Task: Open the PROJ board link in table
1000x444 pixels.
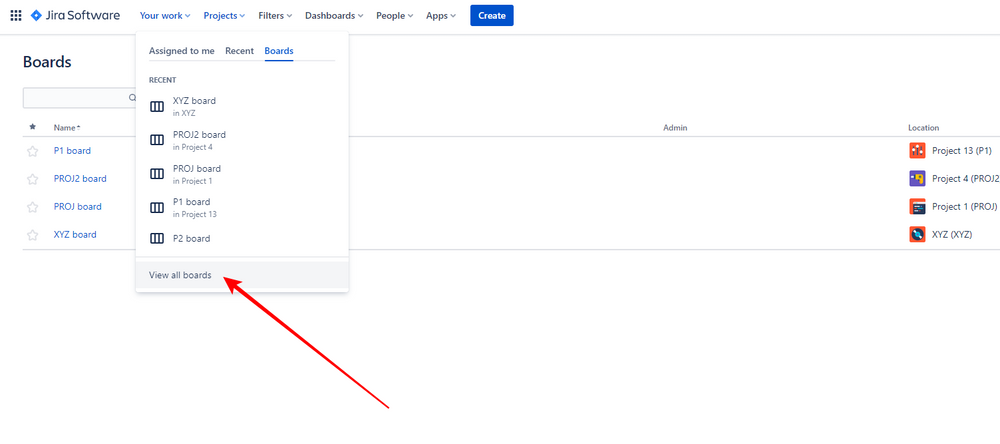Action: 78,207
